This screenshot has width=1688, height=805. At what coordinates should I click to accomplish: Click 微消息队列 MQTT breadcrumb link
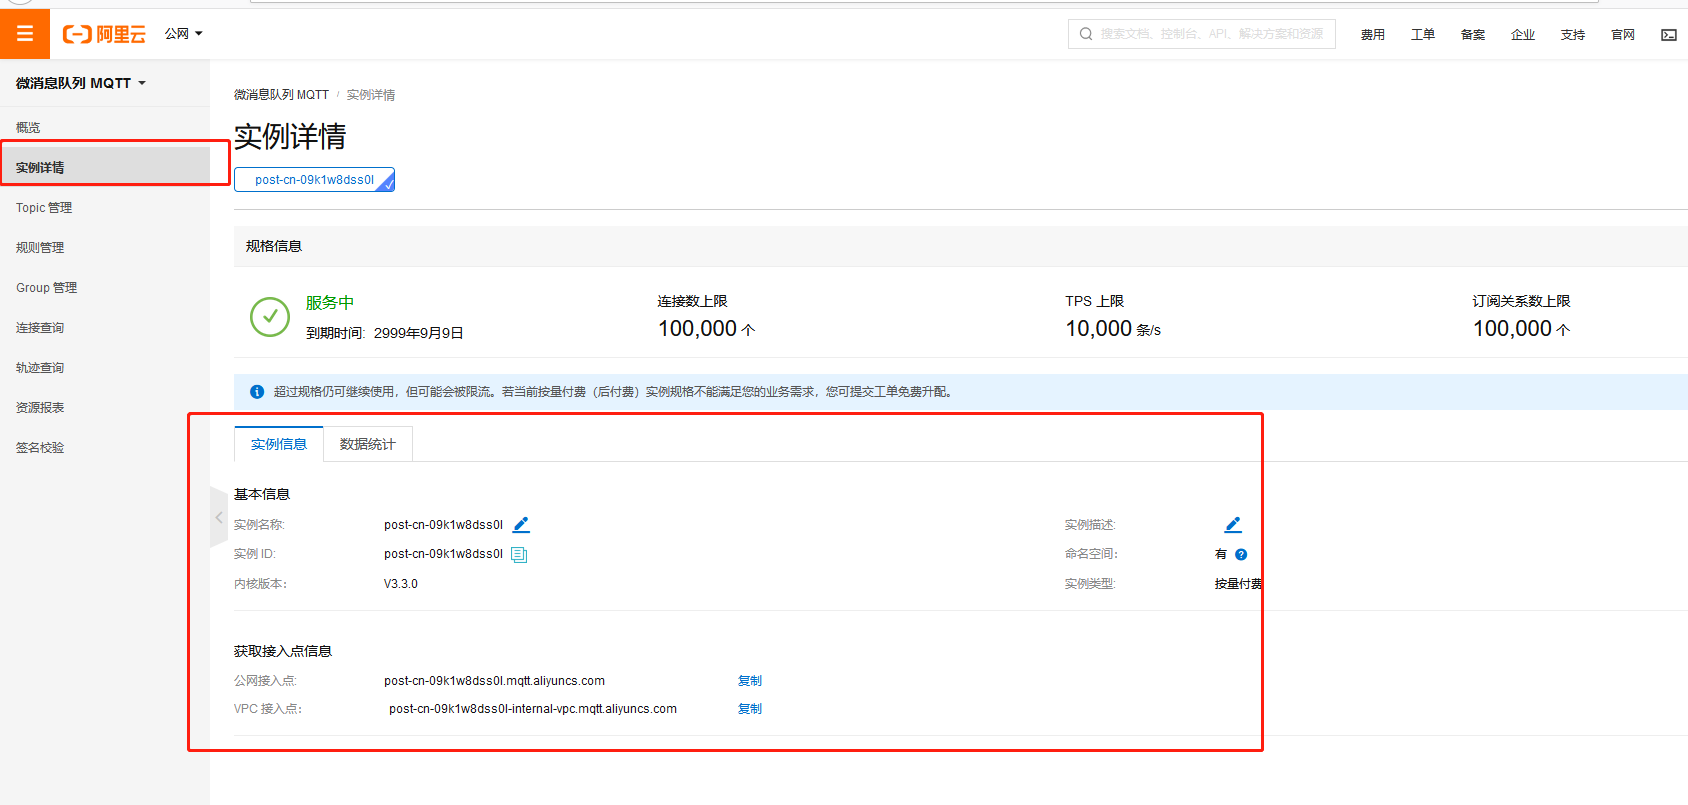click(x=281, y=95)
